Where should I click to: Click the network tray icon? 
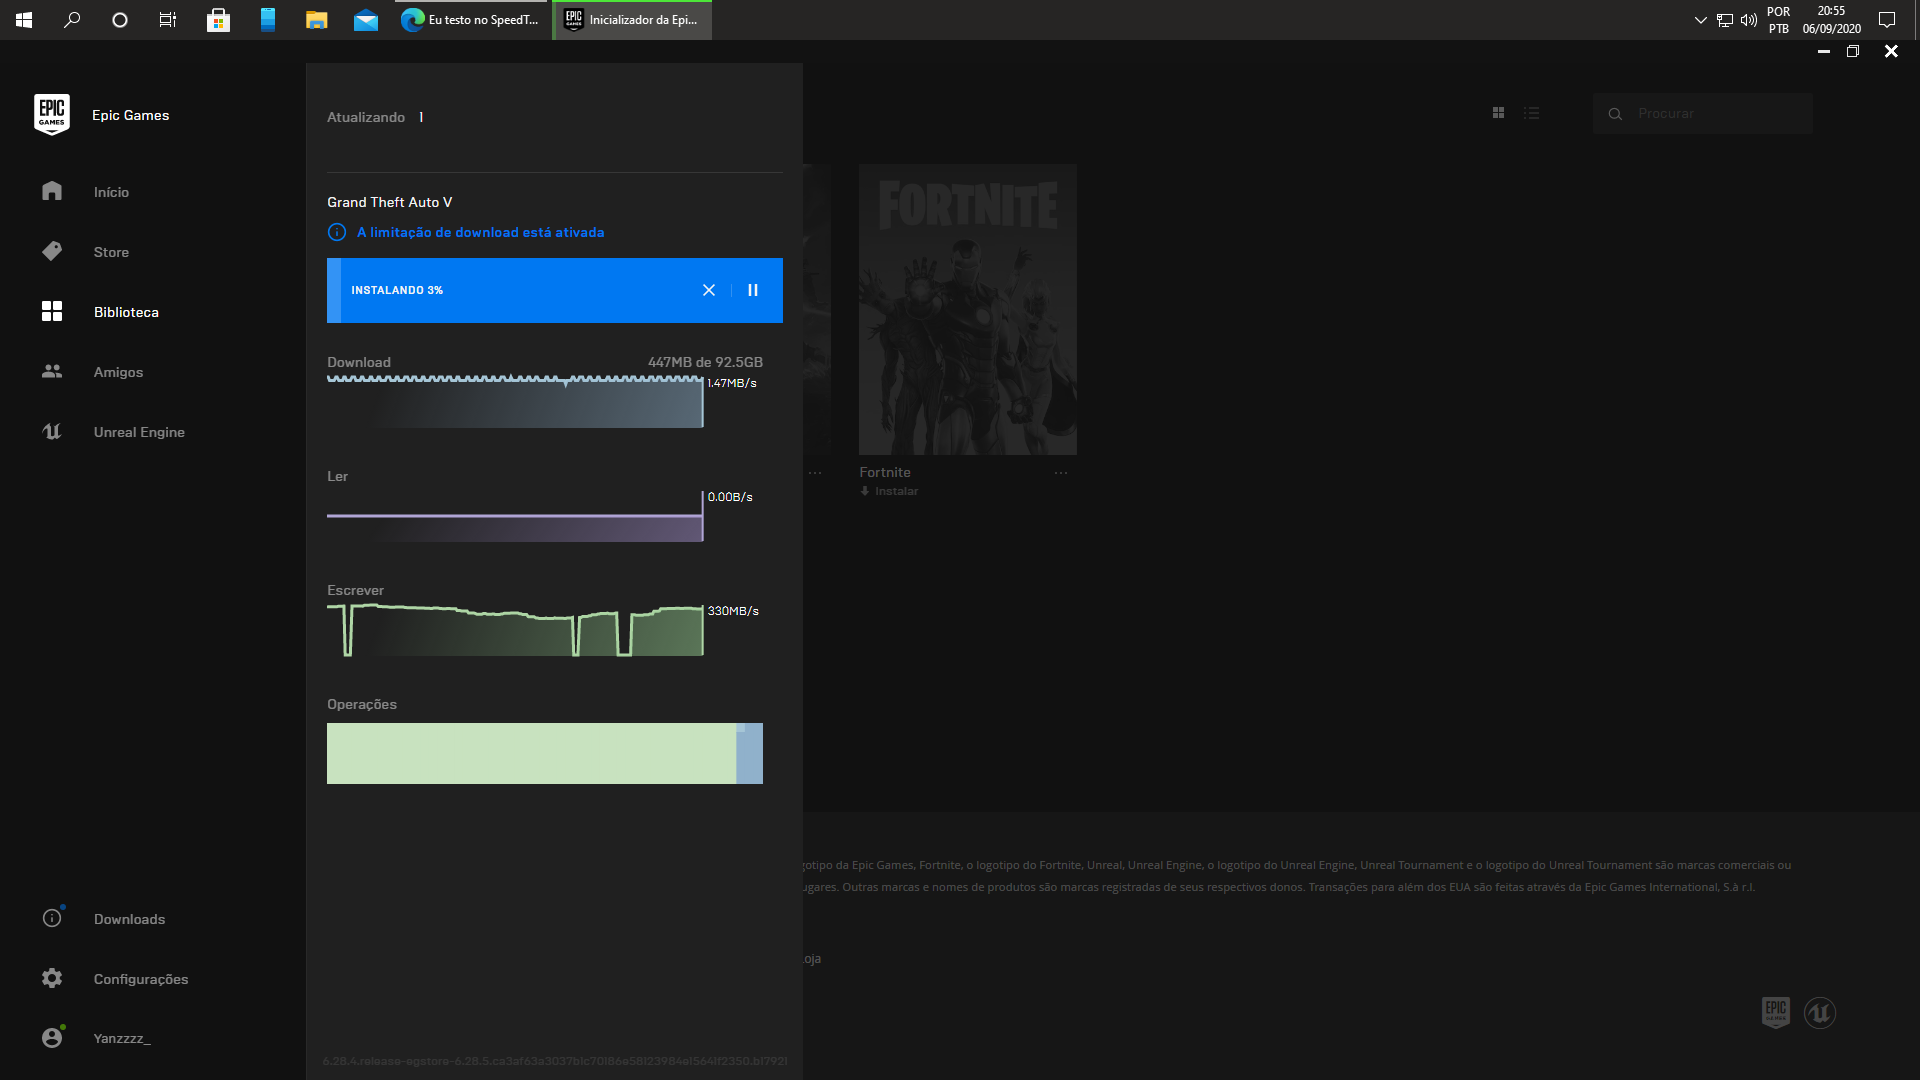1725,20
